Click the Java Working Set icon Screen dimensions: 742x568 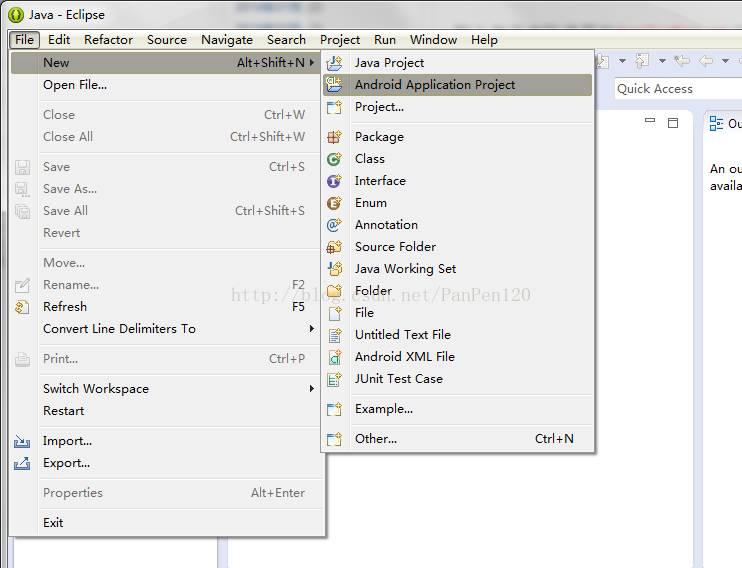click(x=334, y=269)
